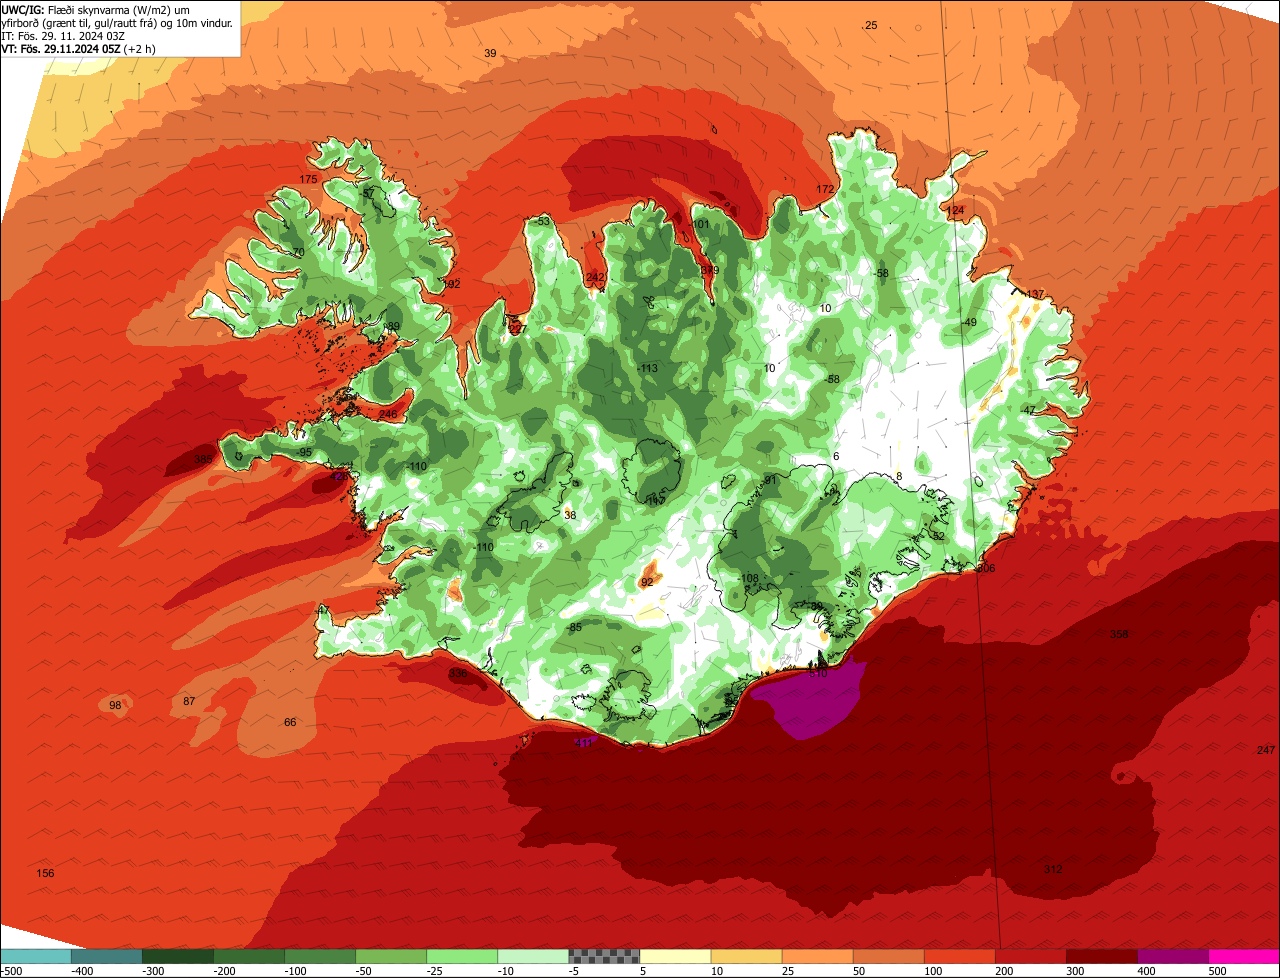1280x978 pixels.
Task: Click the legend tick label "-500"
Action: click(12, 971)
